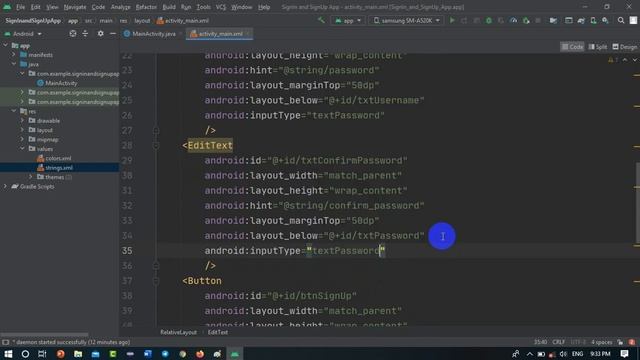Image resolution: width=640 pixels, height=360 pixels.
Task: Expand the mipmap folder
Action: (22, 139)
